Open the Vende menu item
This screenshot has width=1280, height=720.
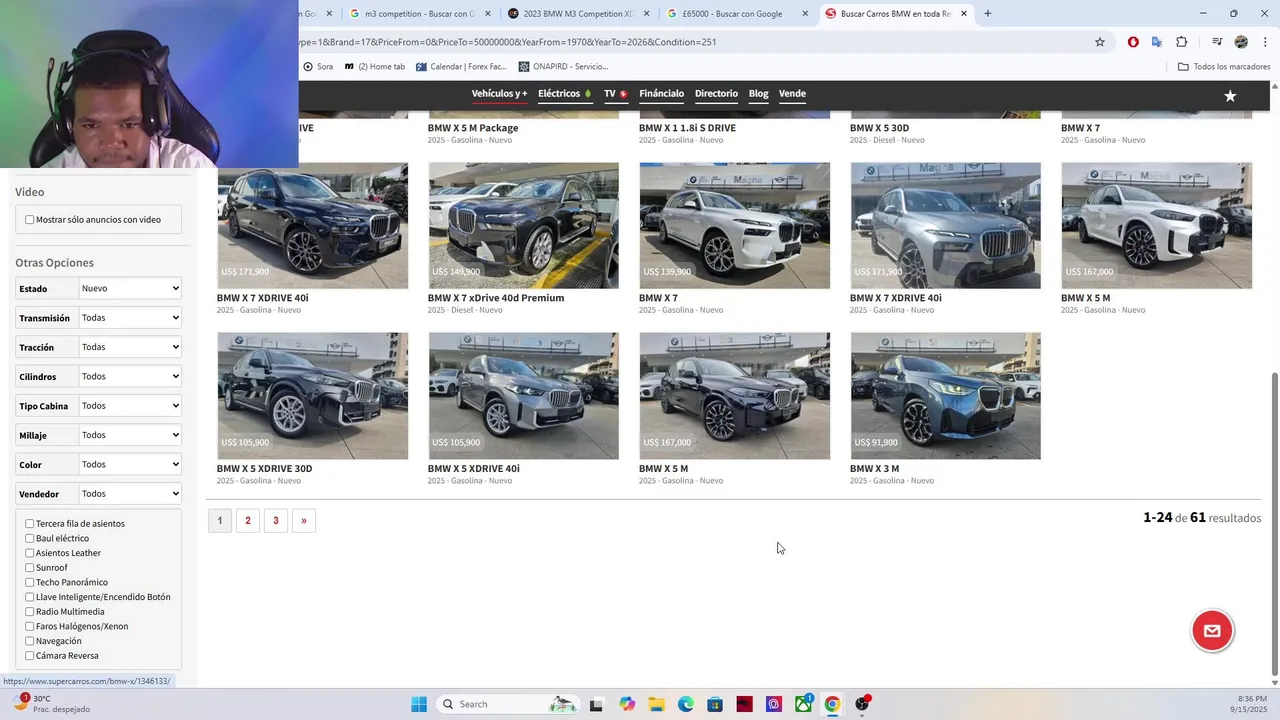click(x=792, y=94)
